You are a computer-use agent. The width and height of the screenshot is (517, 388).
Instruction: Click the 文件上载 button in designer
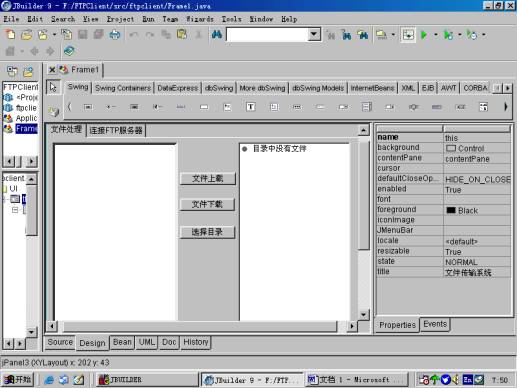(207, 178)
